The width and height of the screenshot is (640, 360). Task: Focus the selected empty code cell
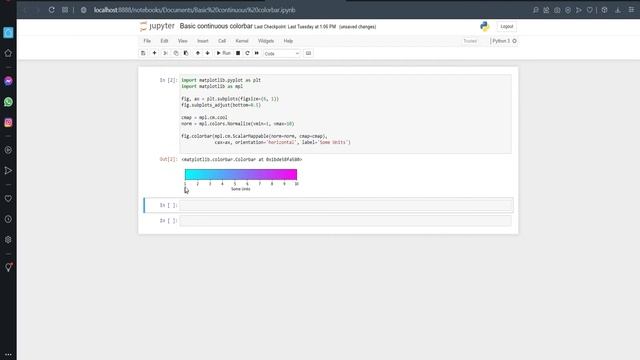coord(346,205)
